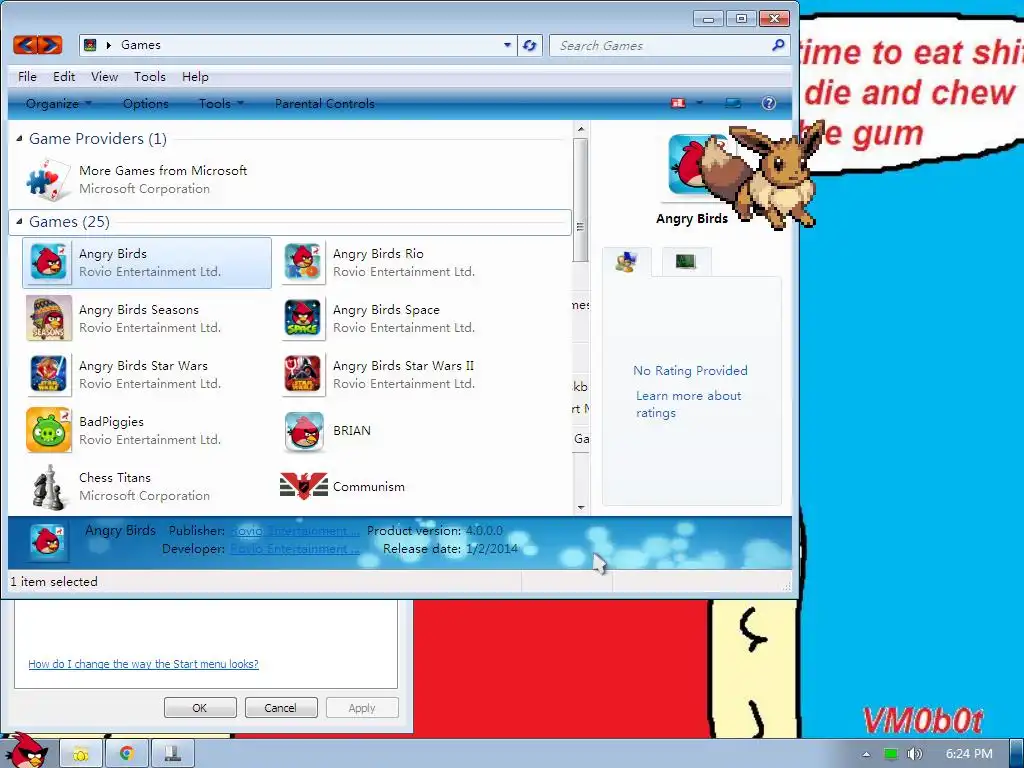The height and width of the screenshot is (768, 1024).
Task: Click 'No Rating Provided' text
Action: tap(690, 370)
